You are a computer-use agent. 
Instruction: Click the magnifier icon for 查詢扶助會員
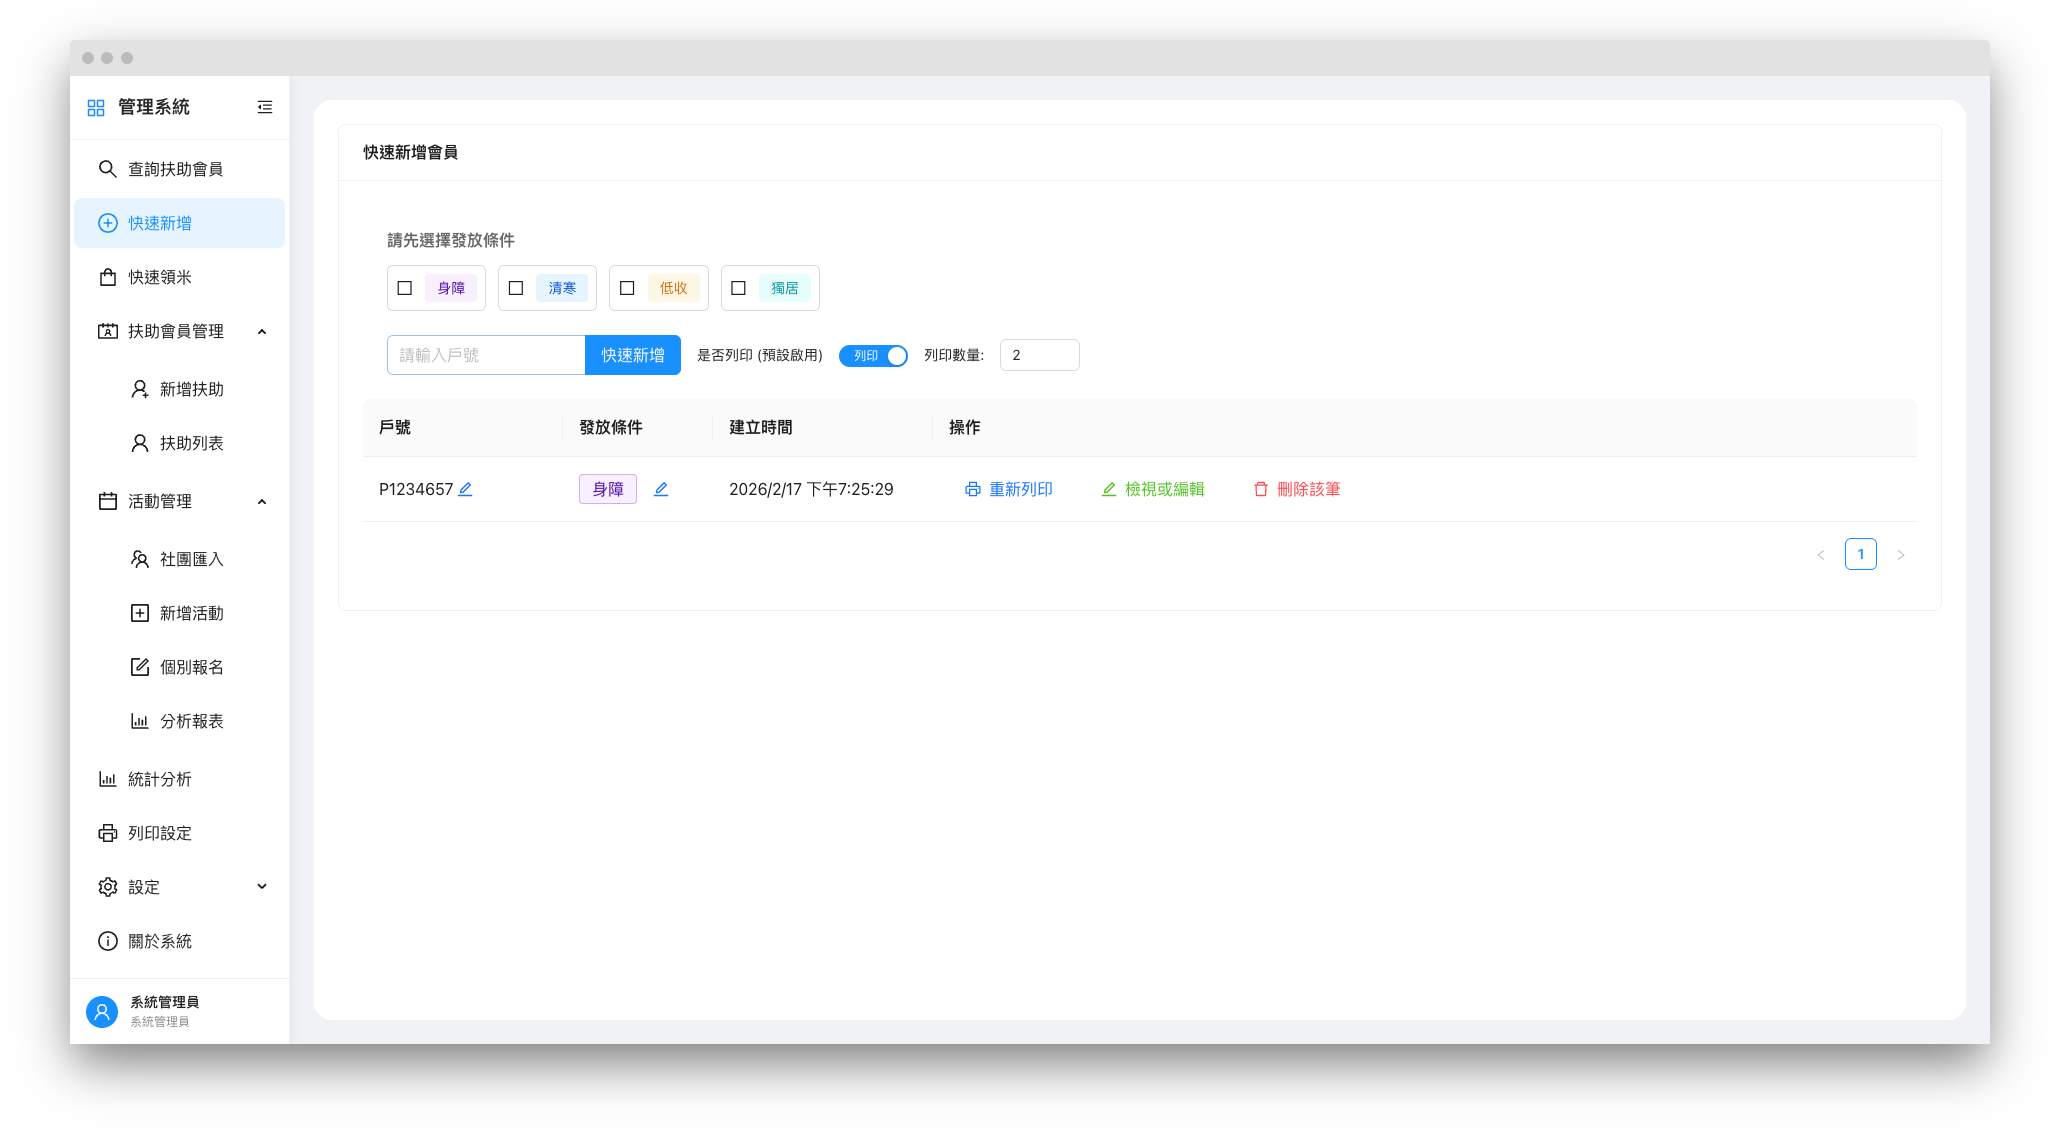pyautogui.click(x=107, y=169)
